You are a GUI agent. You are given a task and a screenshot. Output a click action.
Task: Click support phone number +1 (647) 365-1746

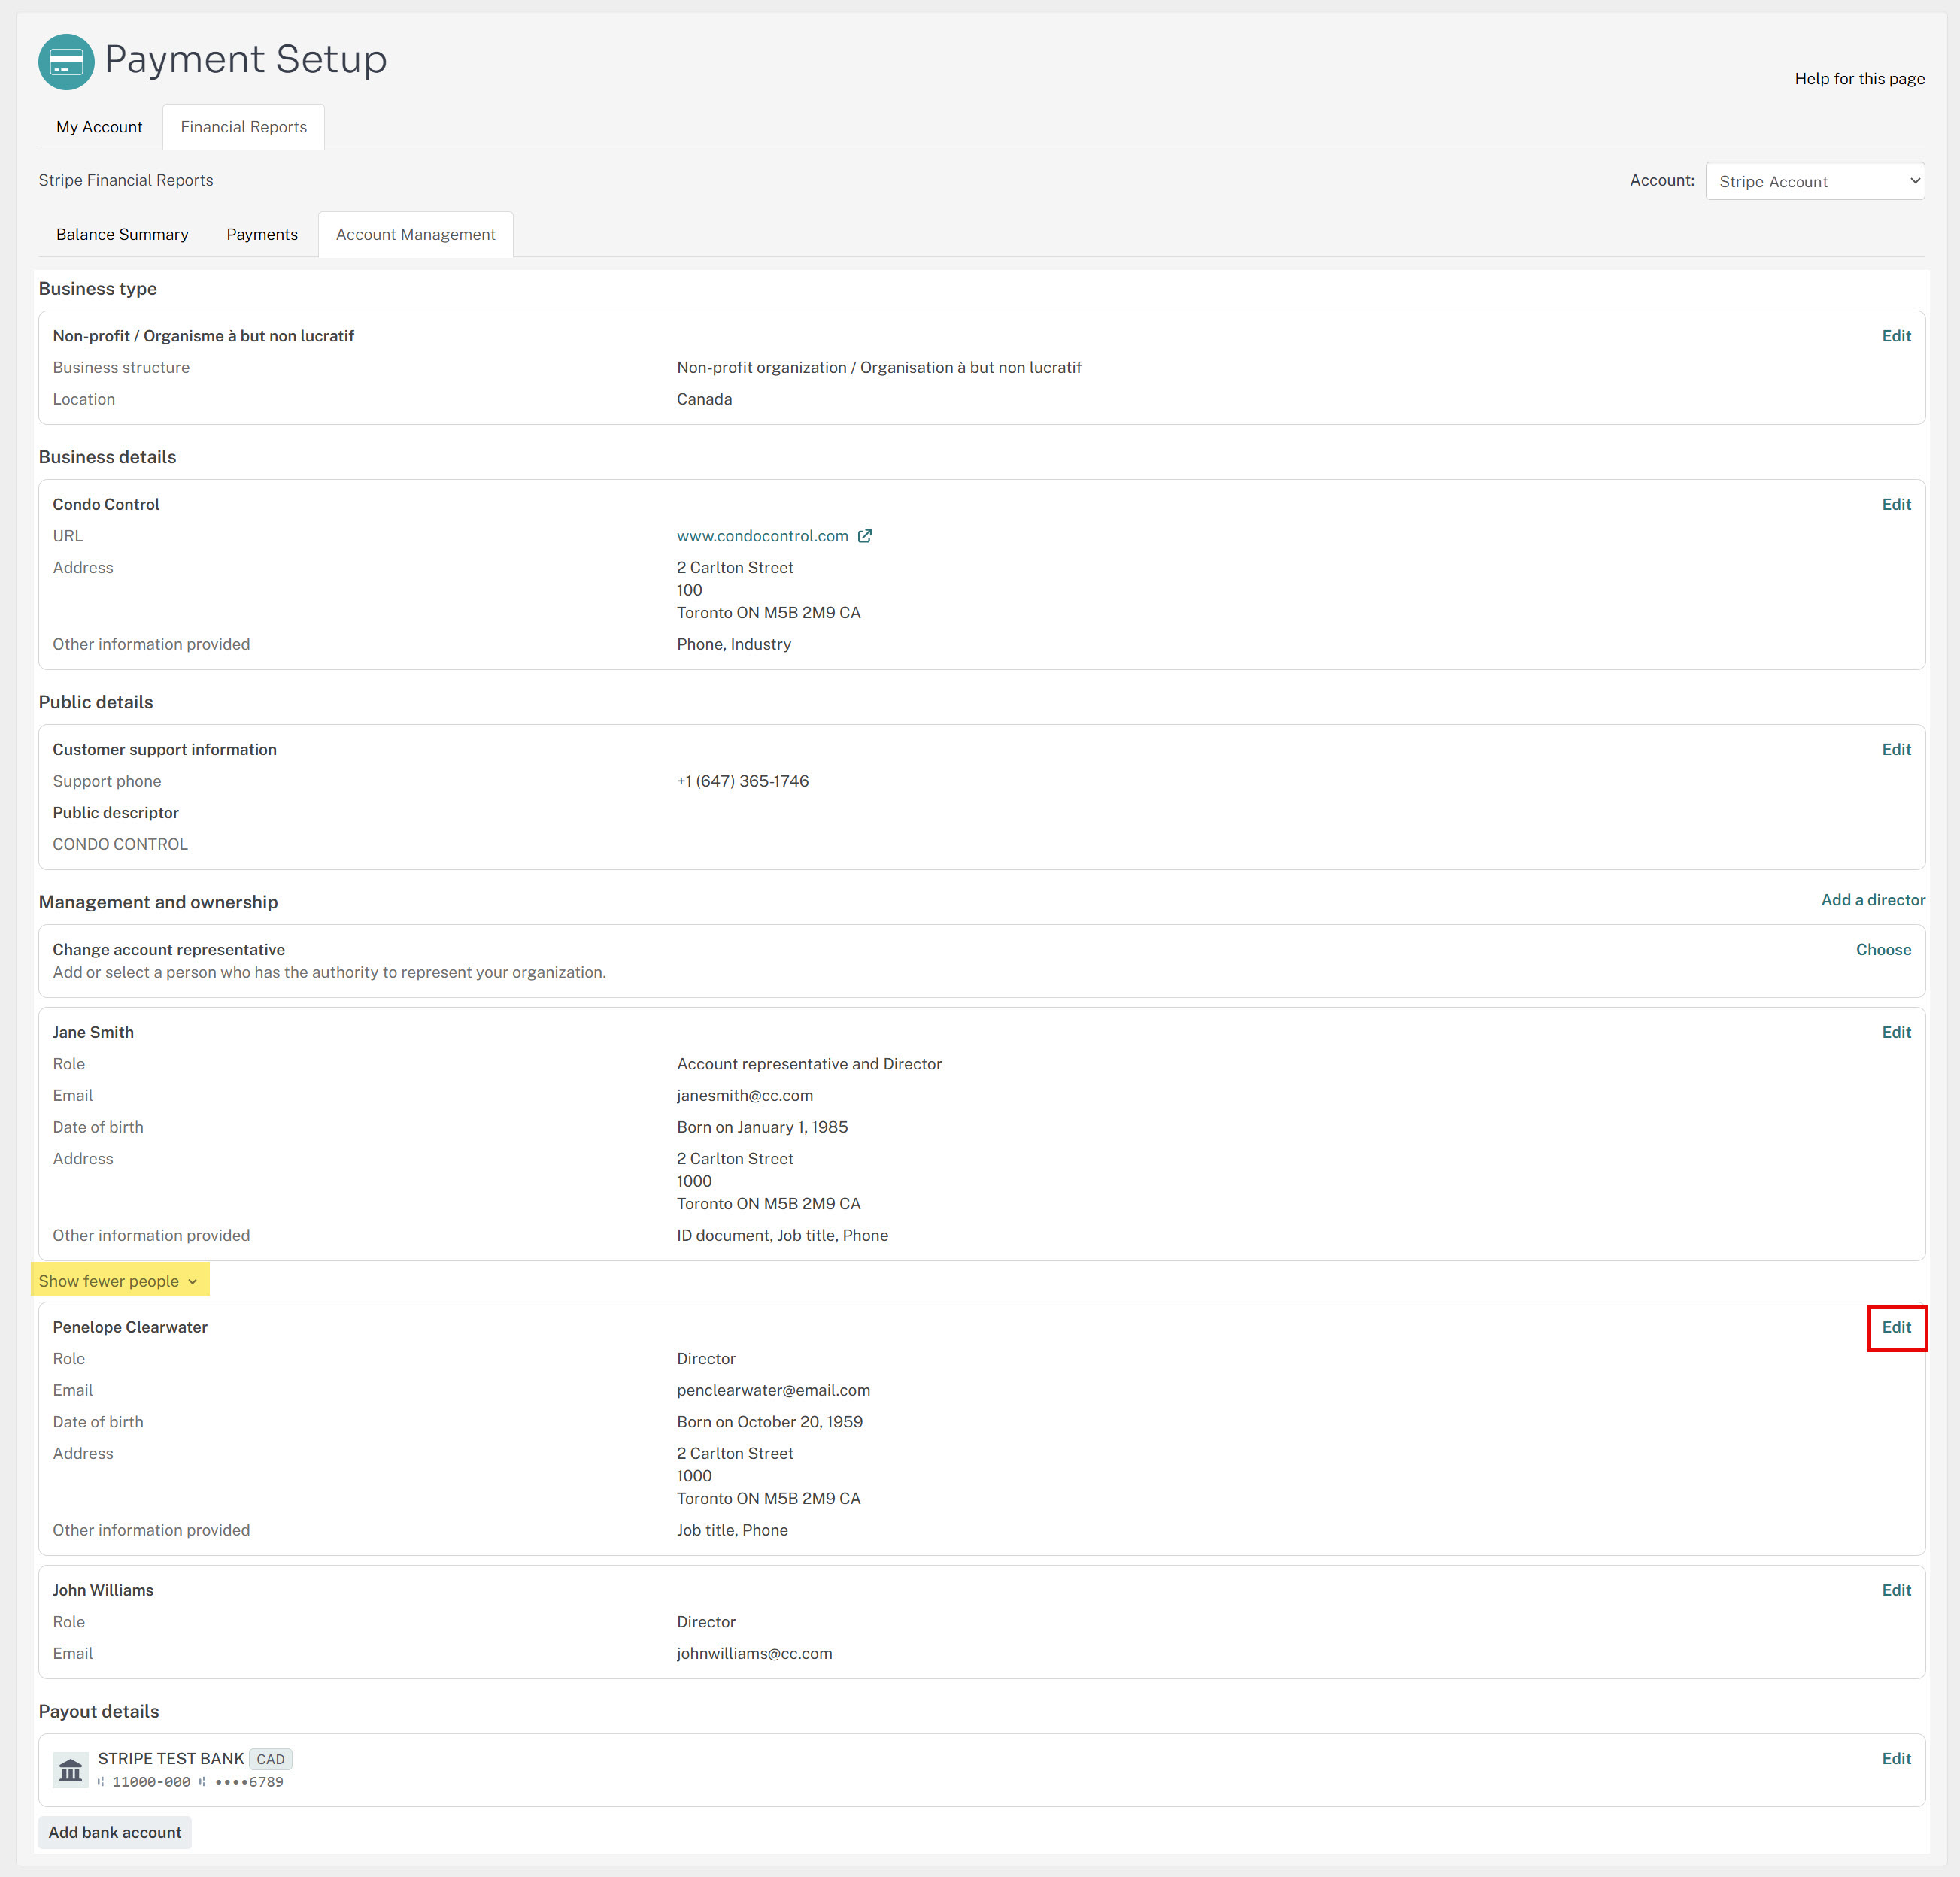743,781
